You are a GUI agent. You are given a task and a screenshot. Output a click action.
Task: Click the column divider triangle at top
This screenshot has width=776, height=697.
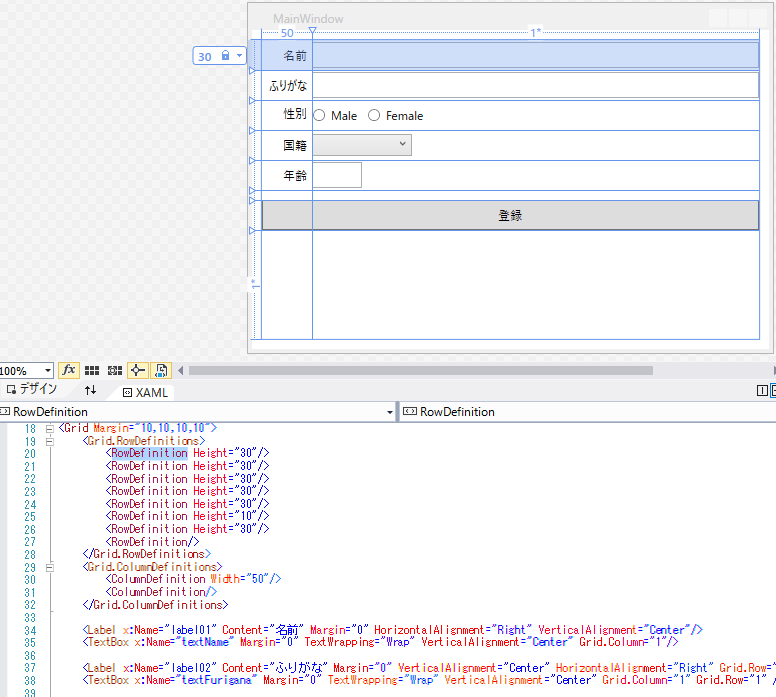click(x=312, y=31)
